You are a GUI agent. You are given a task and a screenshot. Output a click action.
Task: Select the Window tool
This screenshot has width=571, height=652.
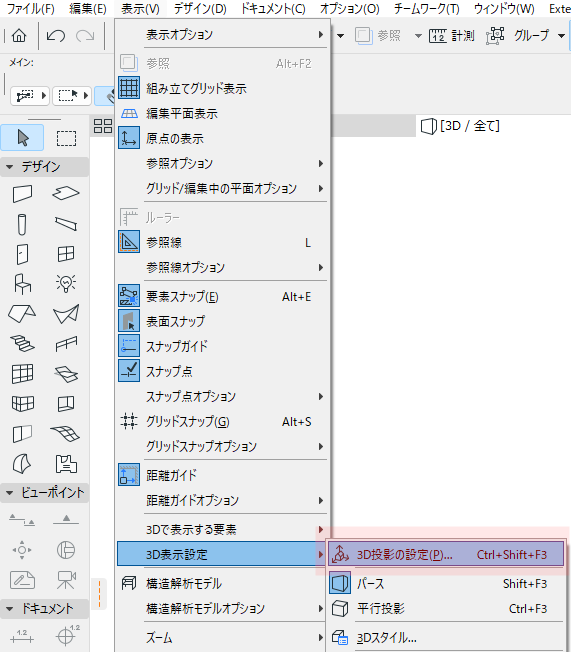pos(66,254)
